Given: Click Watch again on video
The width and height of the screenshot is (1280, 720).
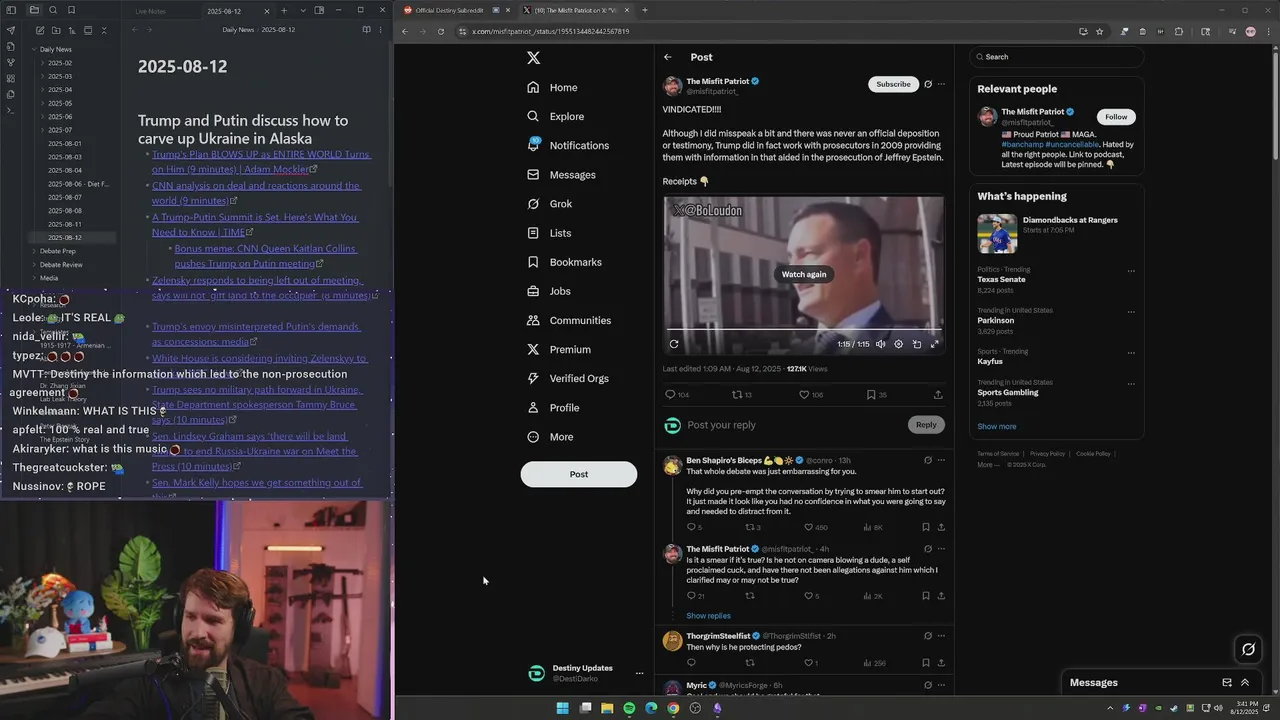Looking at the screenshot, I should pyautogui.click(x=804, y=274).
